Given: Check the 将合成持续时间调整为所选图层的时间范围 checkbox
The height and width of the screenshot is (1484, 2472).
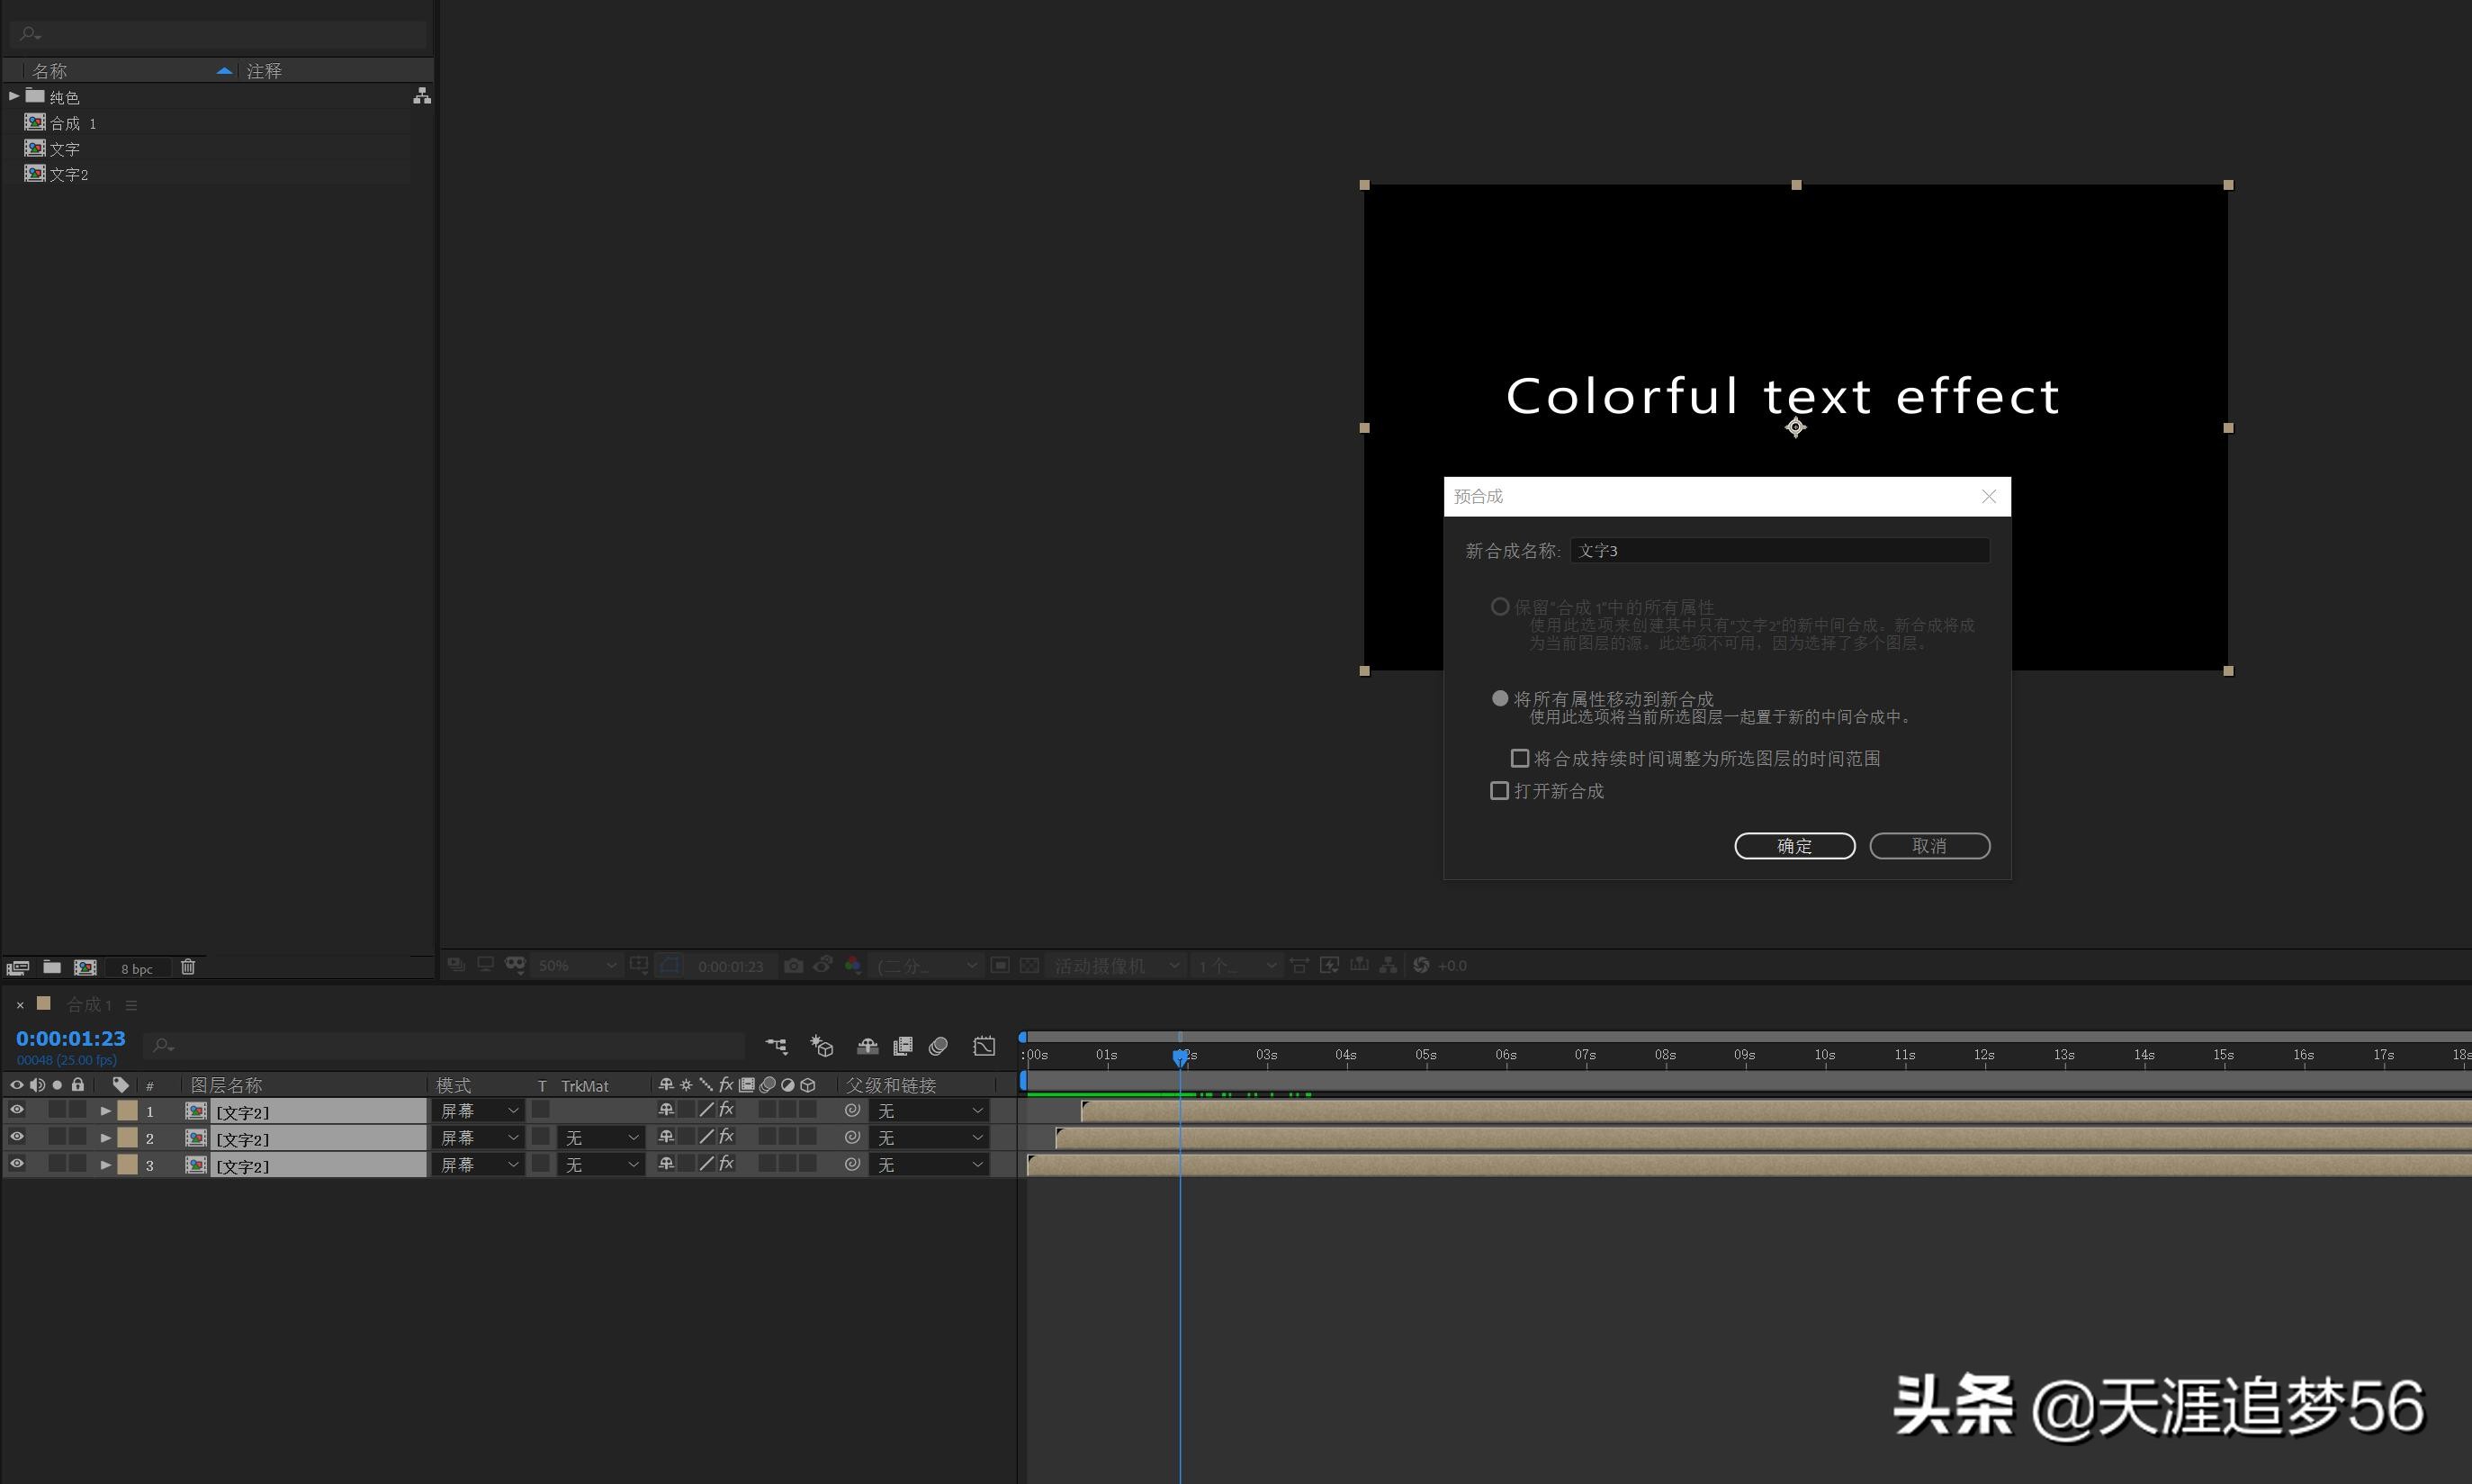Looking at the screenshot, I should [x=1520, y=758].
